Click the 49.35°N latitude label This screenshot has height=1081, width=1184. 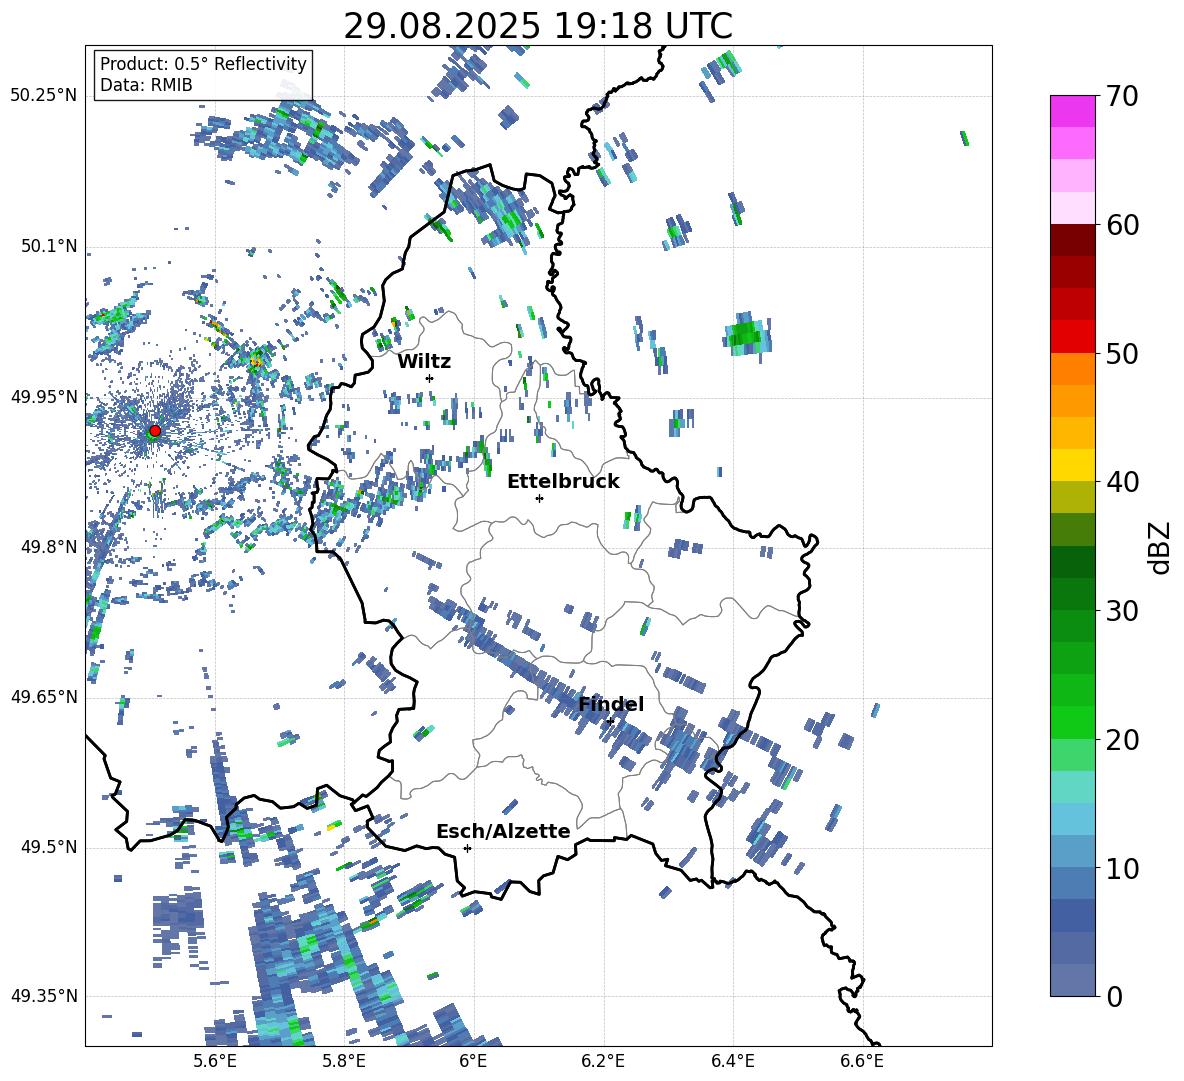coord(44,996)
